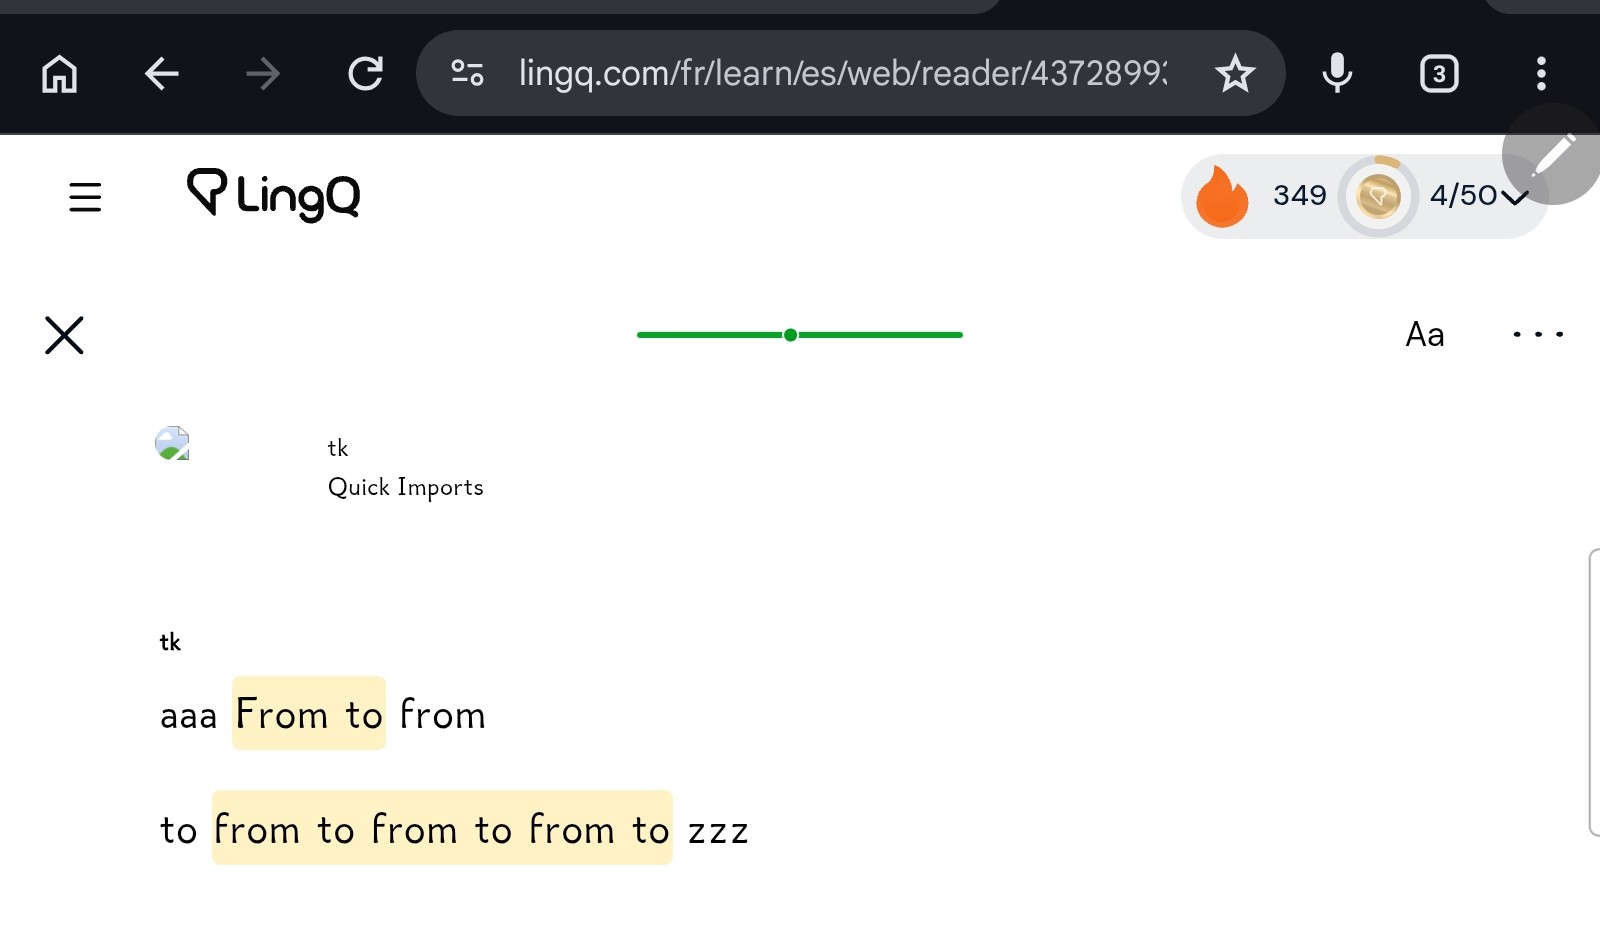Navigate back in the browser
The height and width of the screenshot is (951, 1600).
coord(161,73)
